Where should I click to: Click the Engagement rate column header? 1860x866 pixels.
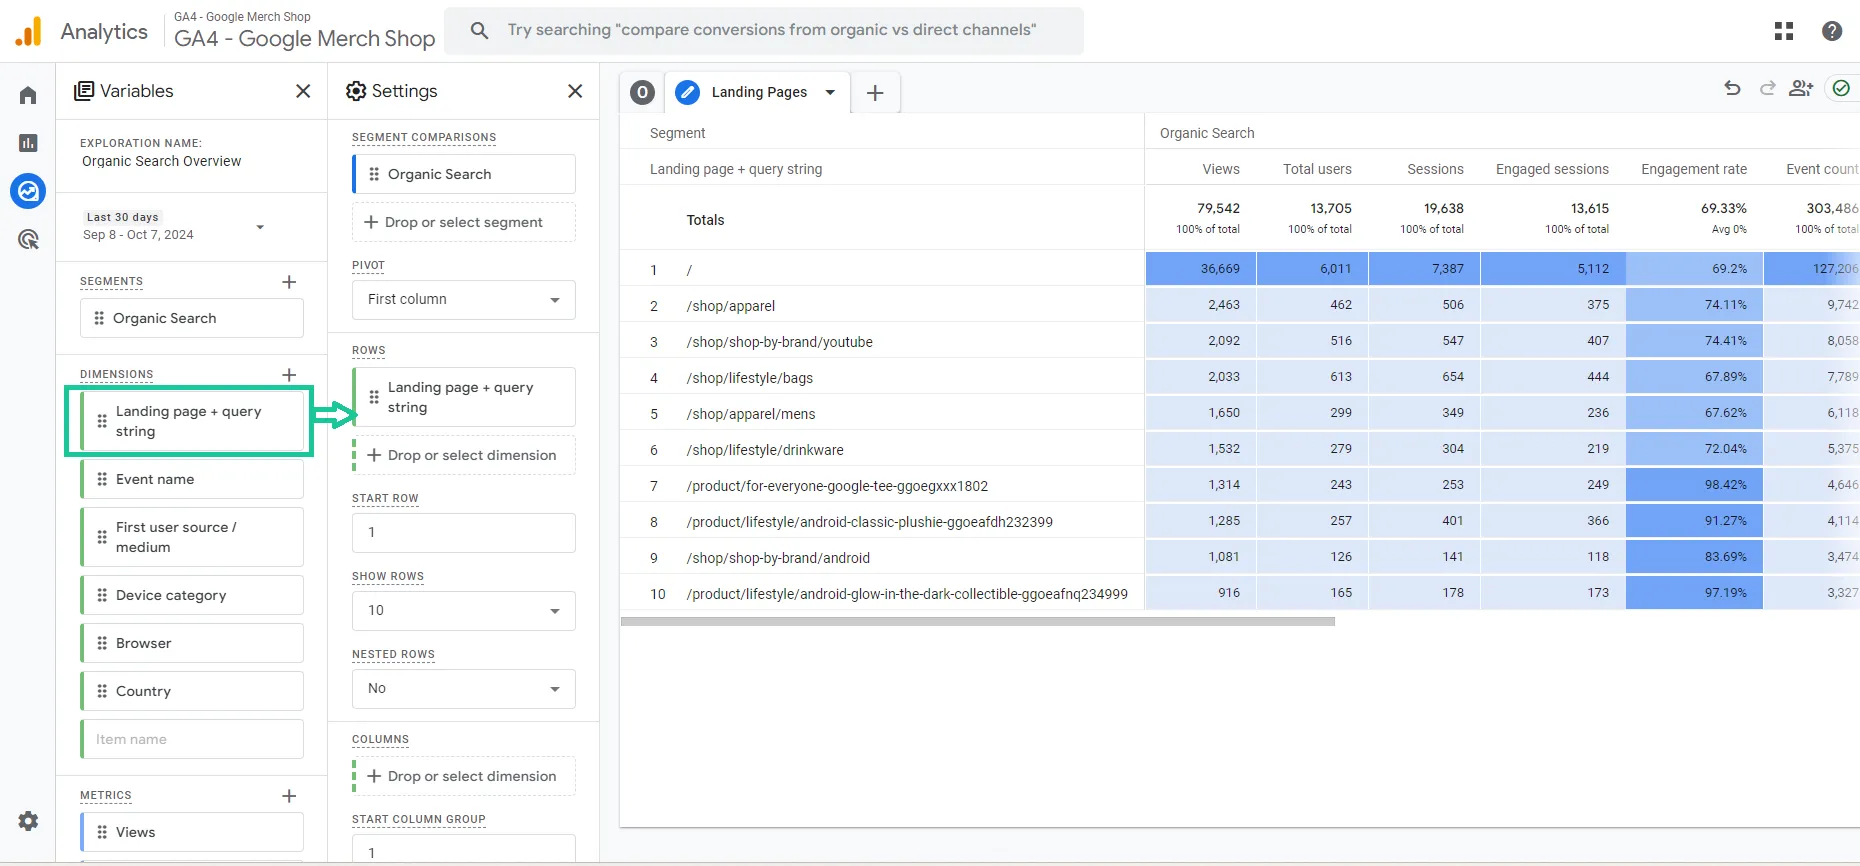click(1694, 169)
